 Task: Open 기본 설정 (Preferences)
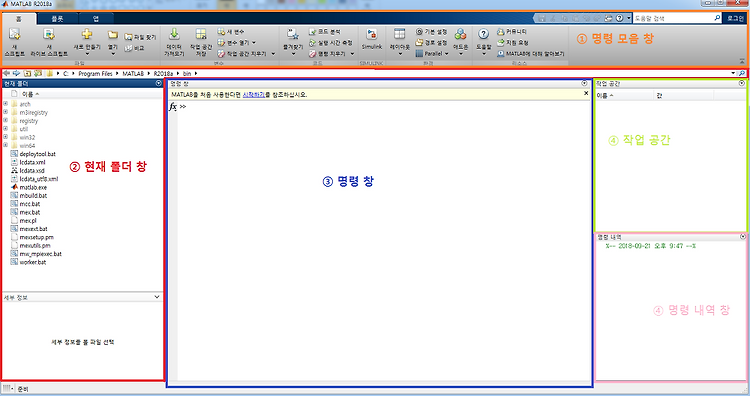coord(431,32)
